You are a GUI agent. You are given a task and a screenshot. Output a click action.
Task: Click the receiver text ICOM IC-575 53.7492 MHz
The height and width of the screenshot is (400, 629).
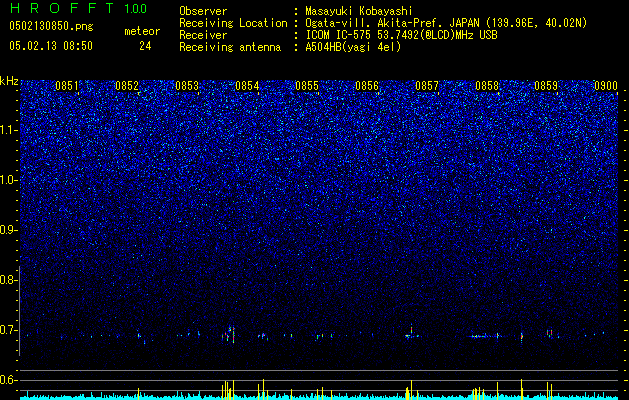401,35
